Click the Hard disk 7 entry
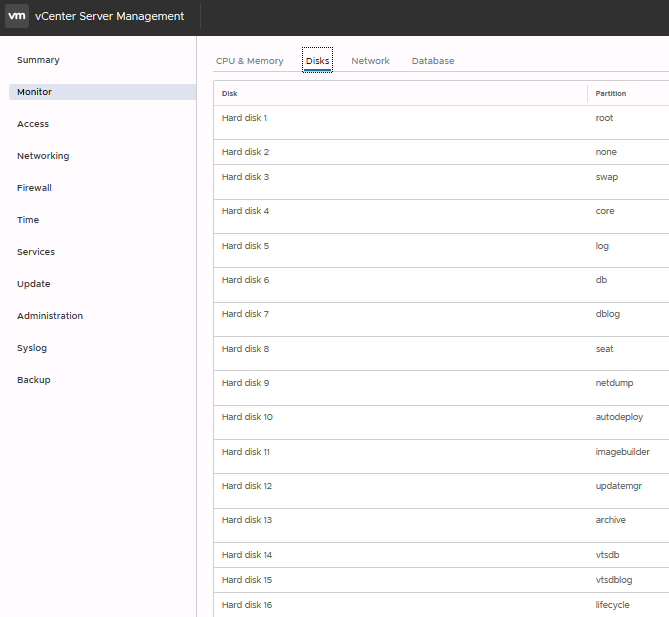 (245, 314)
